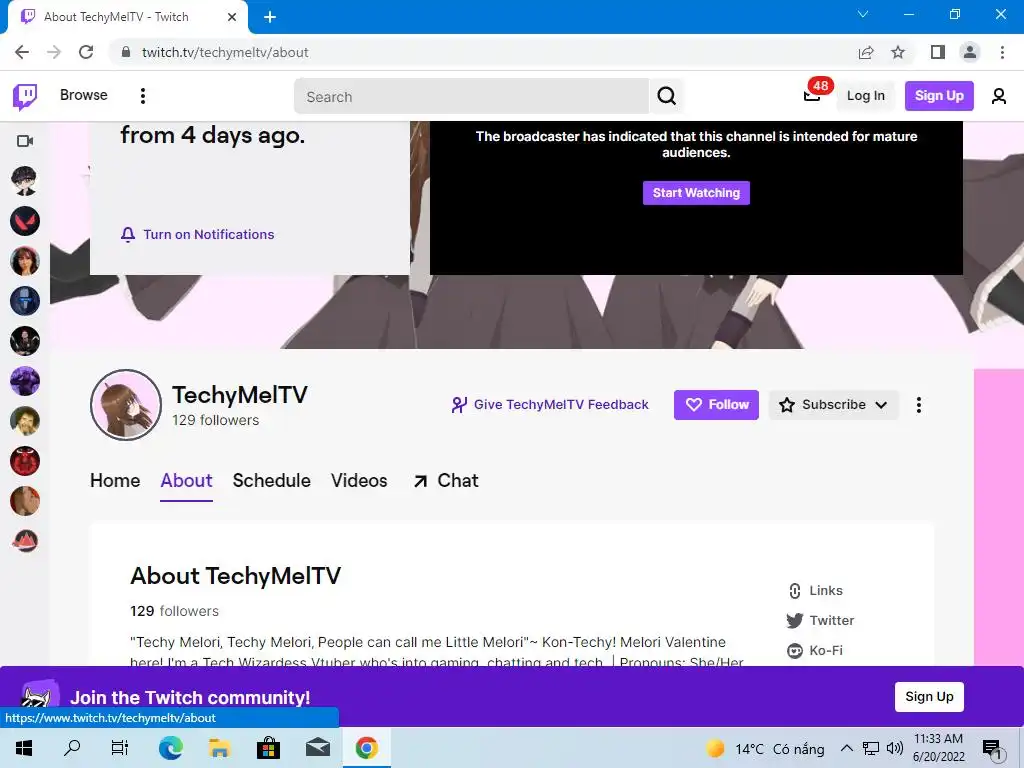Reload the page with the refresh icon

point(86,52)
